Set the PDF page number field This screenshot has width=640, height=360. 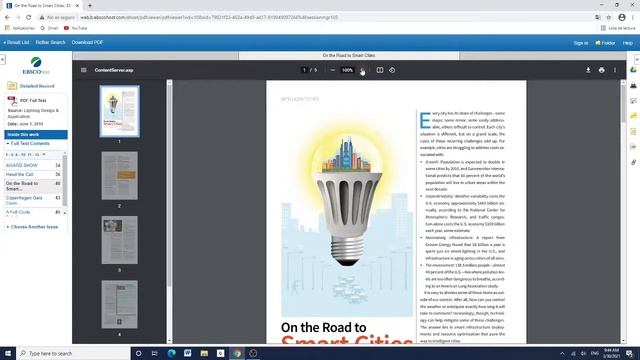pyautogui.click(x=304, y=70)
